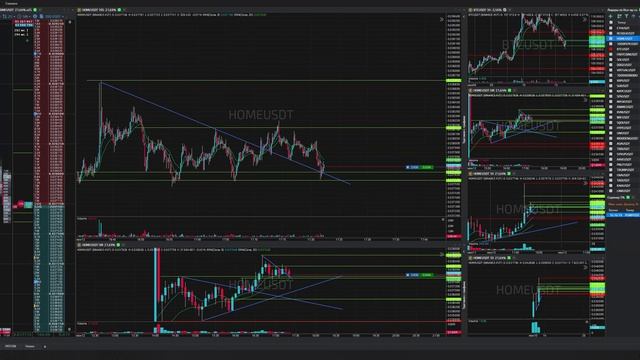The width and height of the screenshot is (640, 360).
Task: Click the blue icon in the order book toolbar
Action: pyautogui.click(x=41, y=16)
